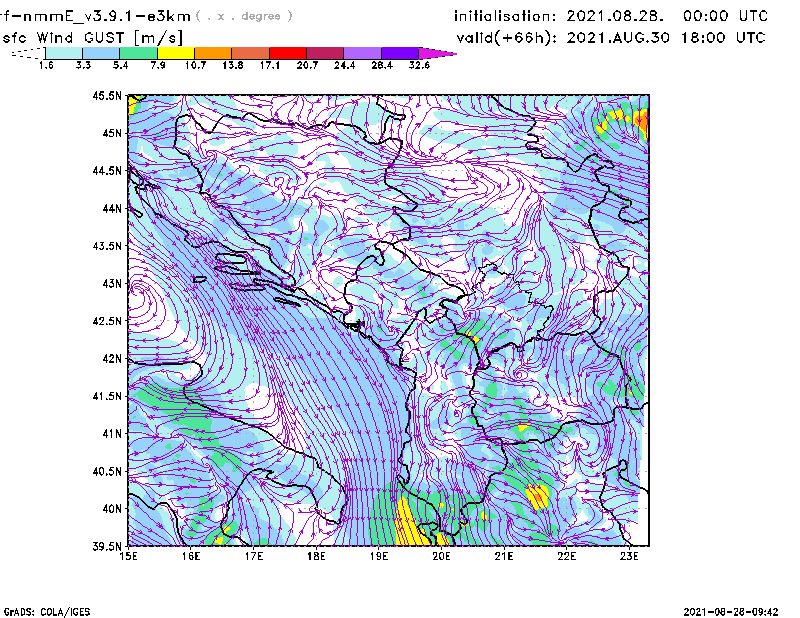The height and width of the screenshot is (618, 800).
Task: Click the 20E longitude label
Action: coord(441,556)
